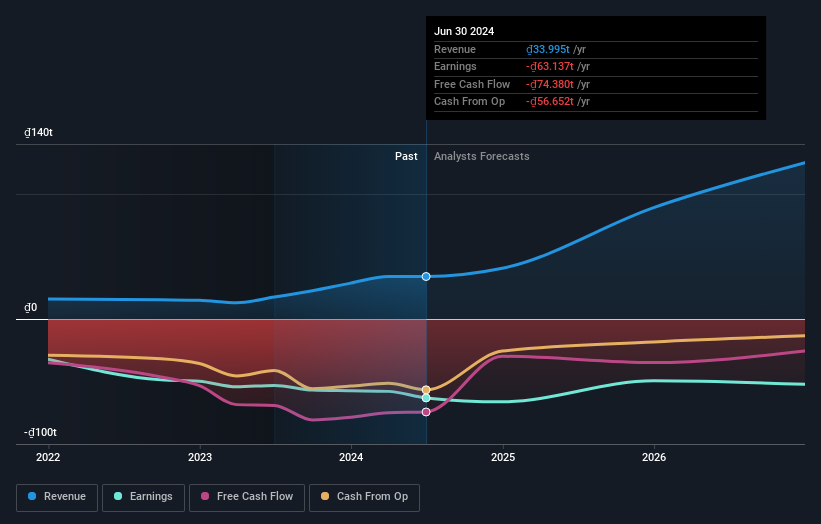This screenshot has width=821, height=524.
Task: Select the 2026 x-axis label
Action: pos(654,457)
